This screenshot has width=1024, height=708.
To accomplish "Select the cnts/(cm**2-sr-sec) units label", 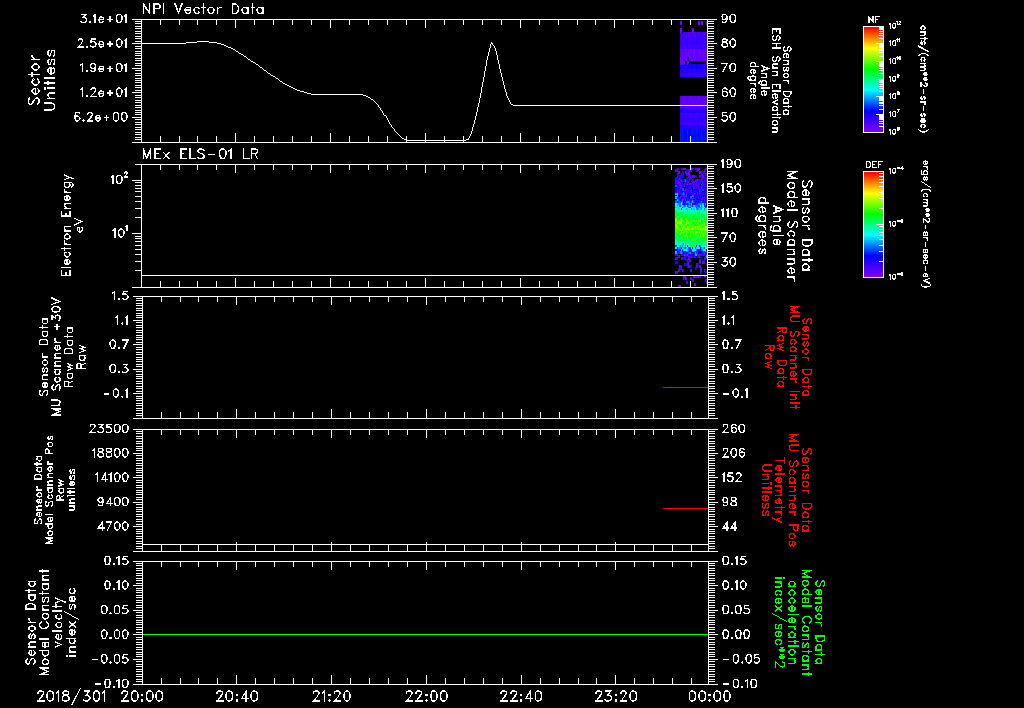I will [x=923, y=78].
